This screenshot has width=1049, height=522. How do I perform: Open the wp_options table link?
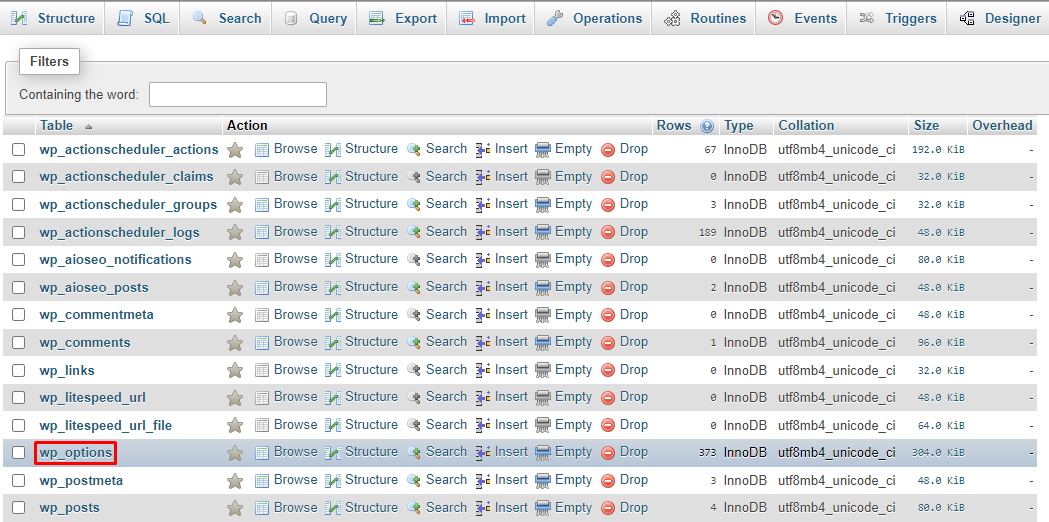76,453
